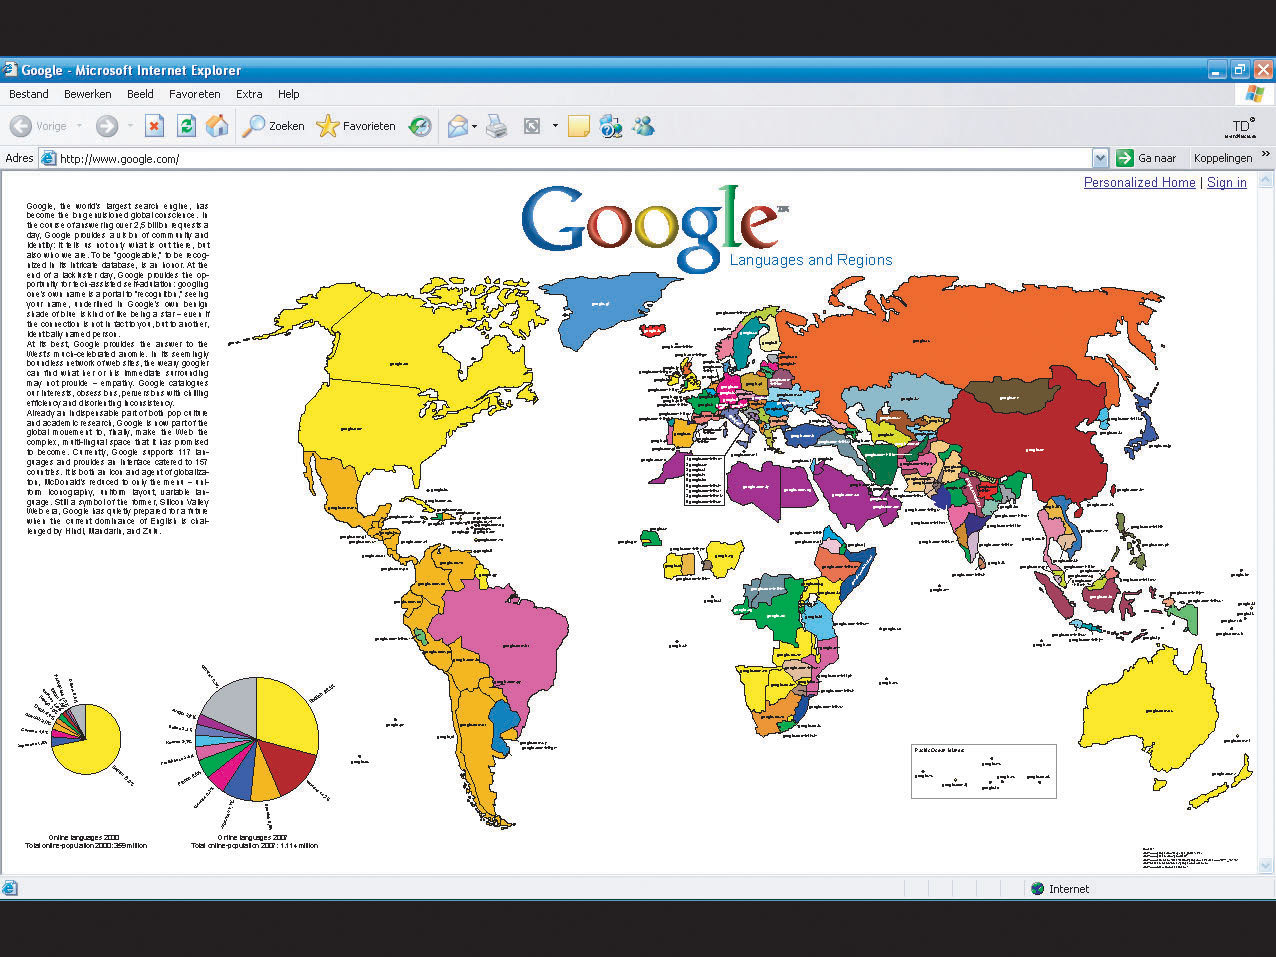This screenshot has width=1276, height=957.
Task: Click the Mail envelope icon
Action: (457, 126)
